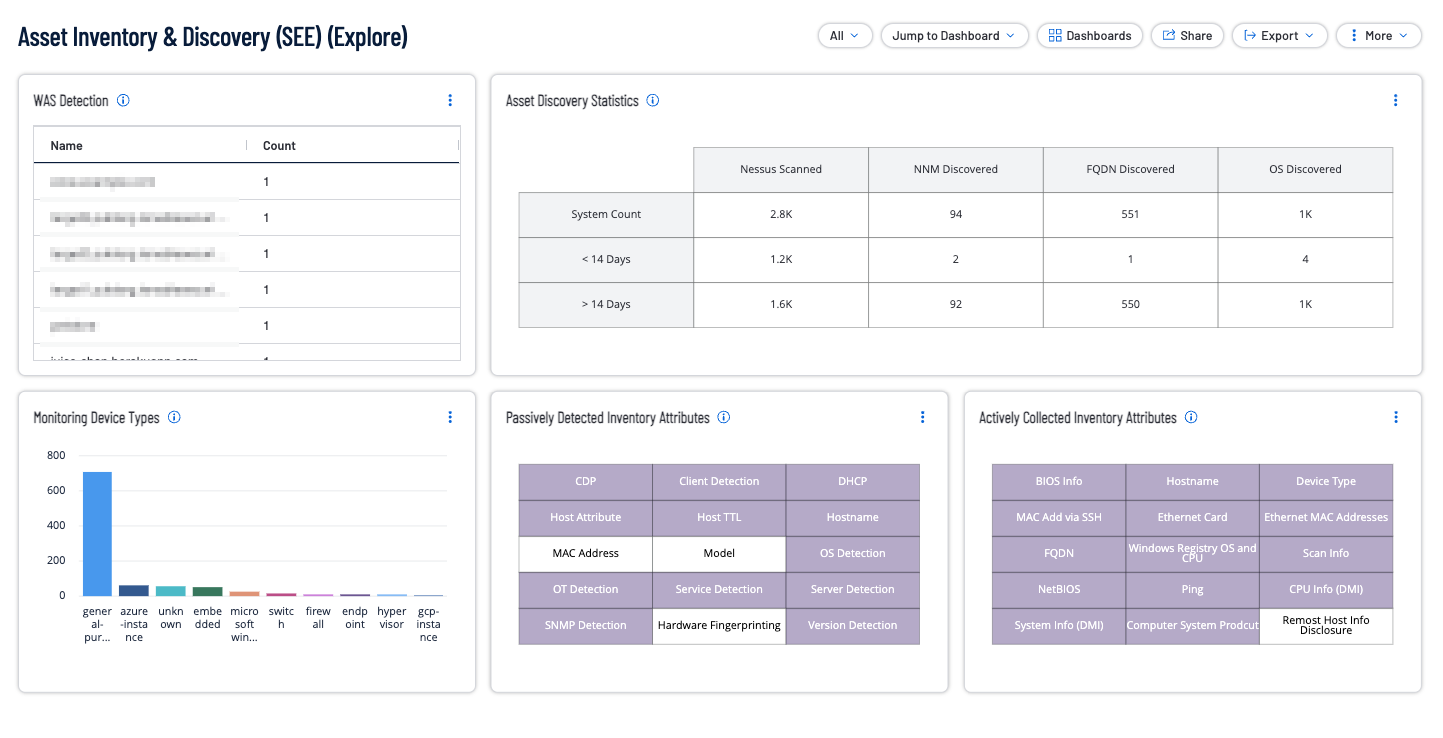This screenshot has width=1443, height=738.
Task: Select the MAC Address attribute cell
Action: click(x=586, y=553)
